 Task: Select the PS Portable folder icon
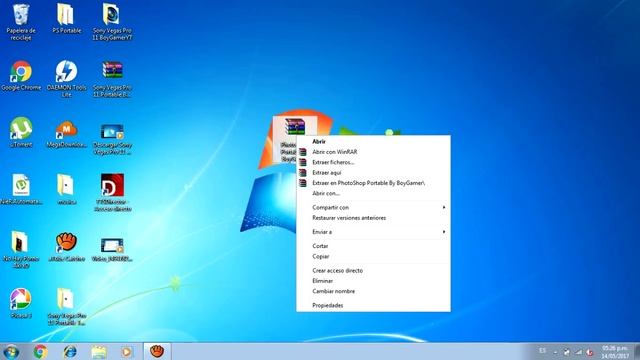coord(66,19)
